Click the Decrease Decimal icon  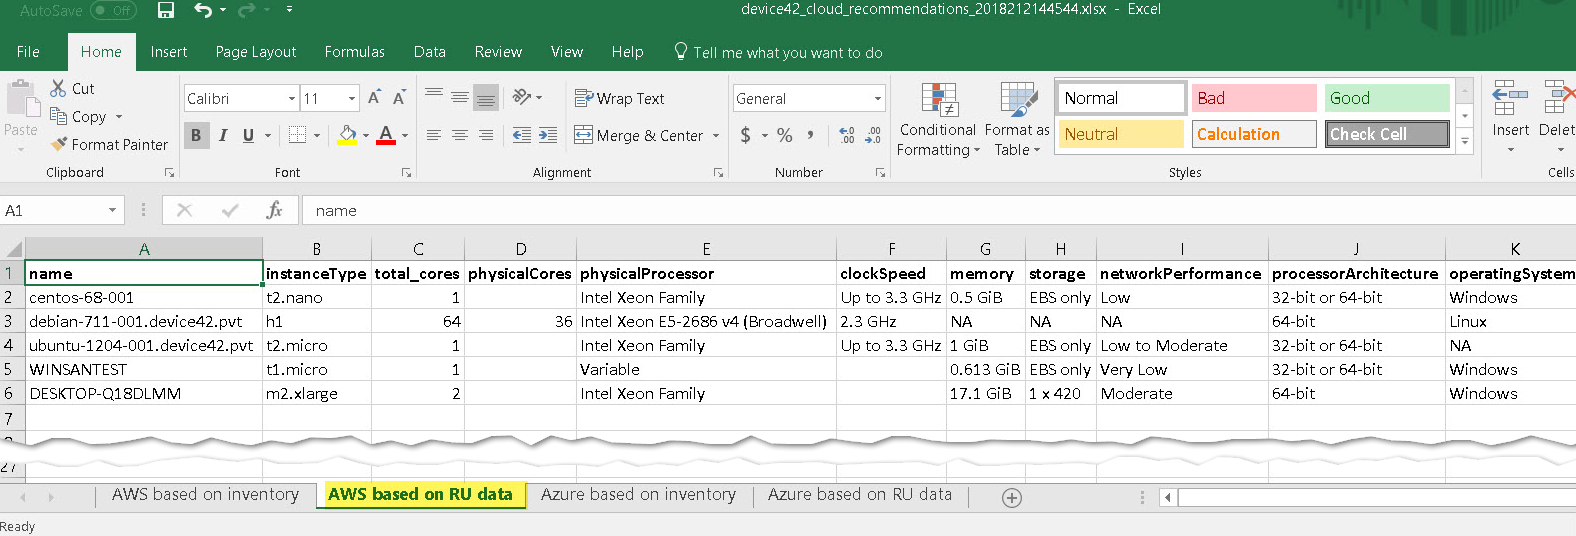873,135
